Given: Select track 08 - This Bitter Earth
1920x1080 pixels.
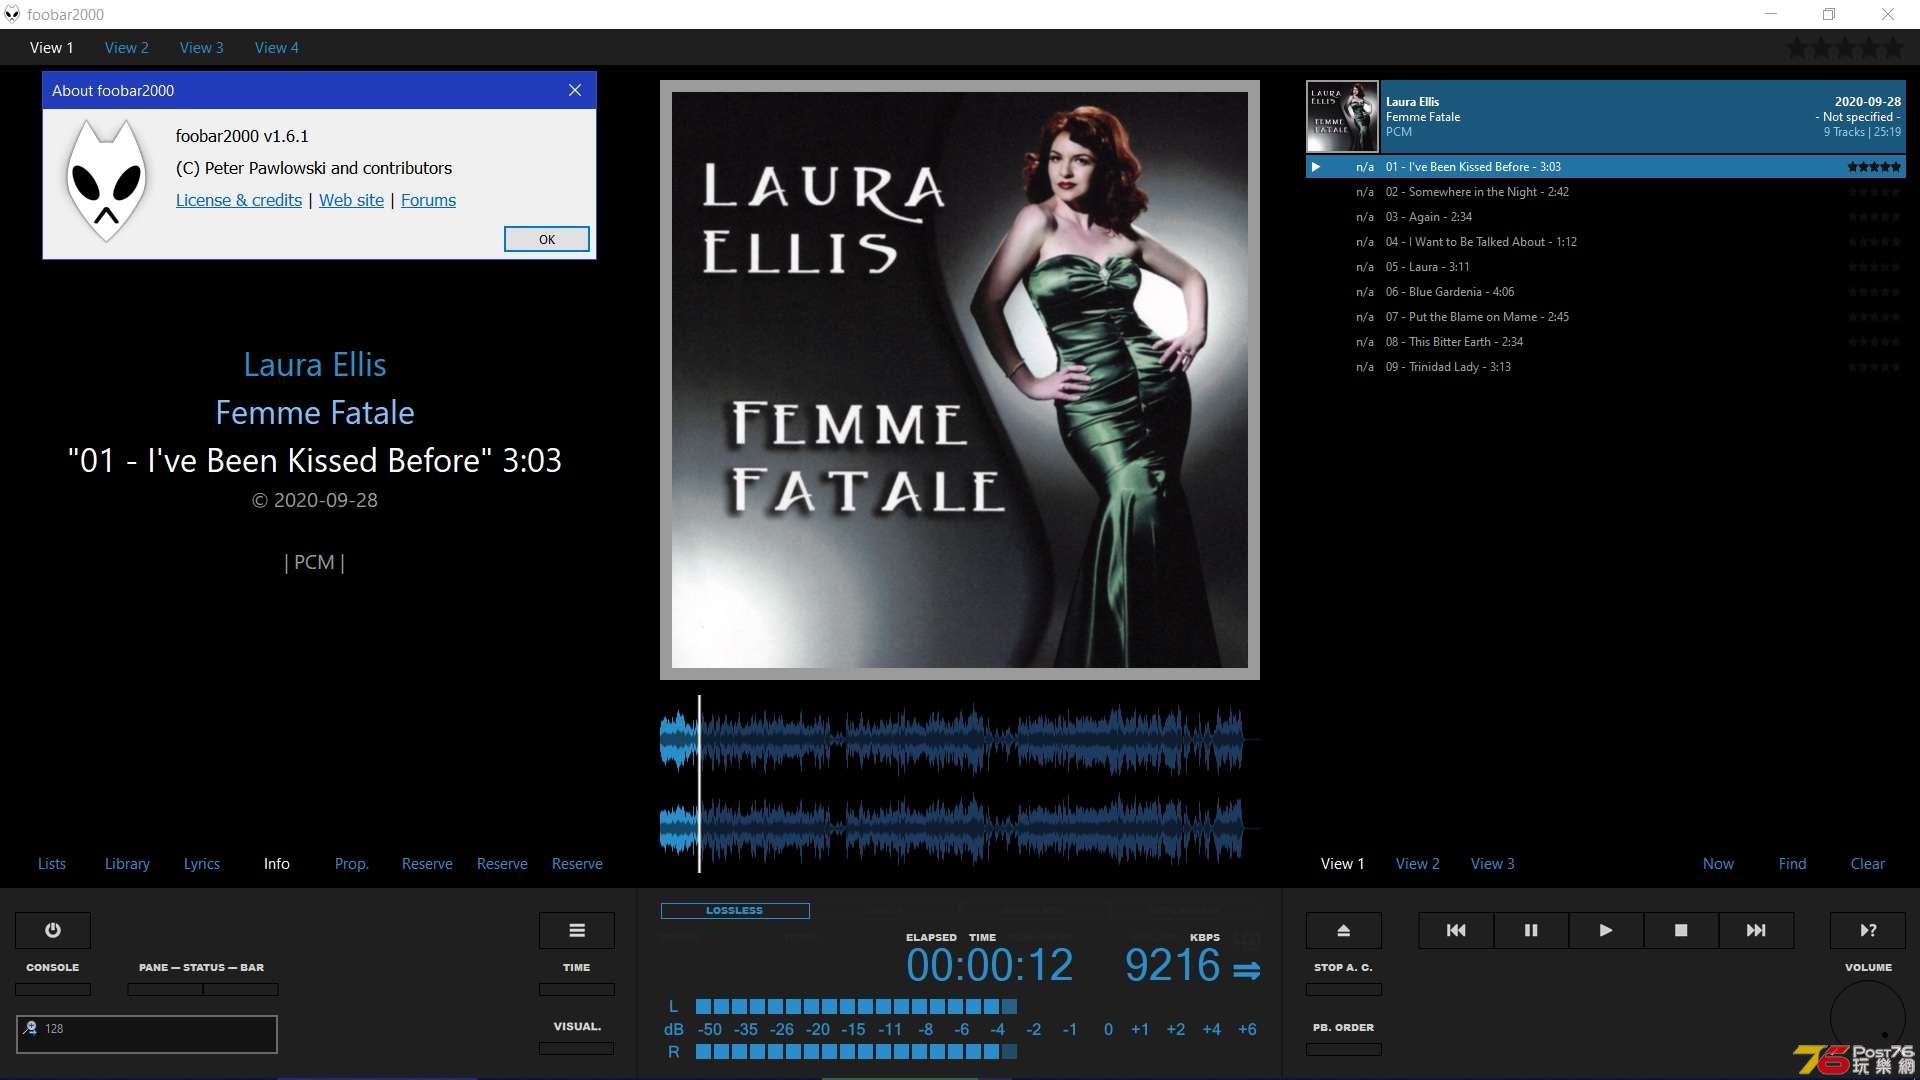Looking at the screenshot, I should [1606, 342].
